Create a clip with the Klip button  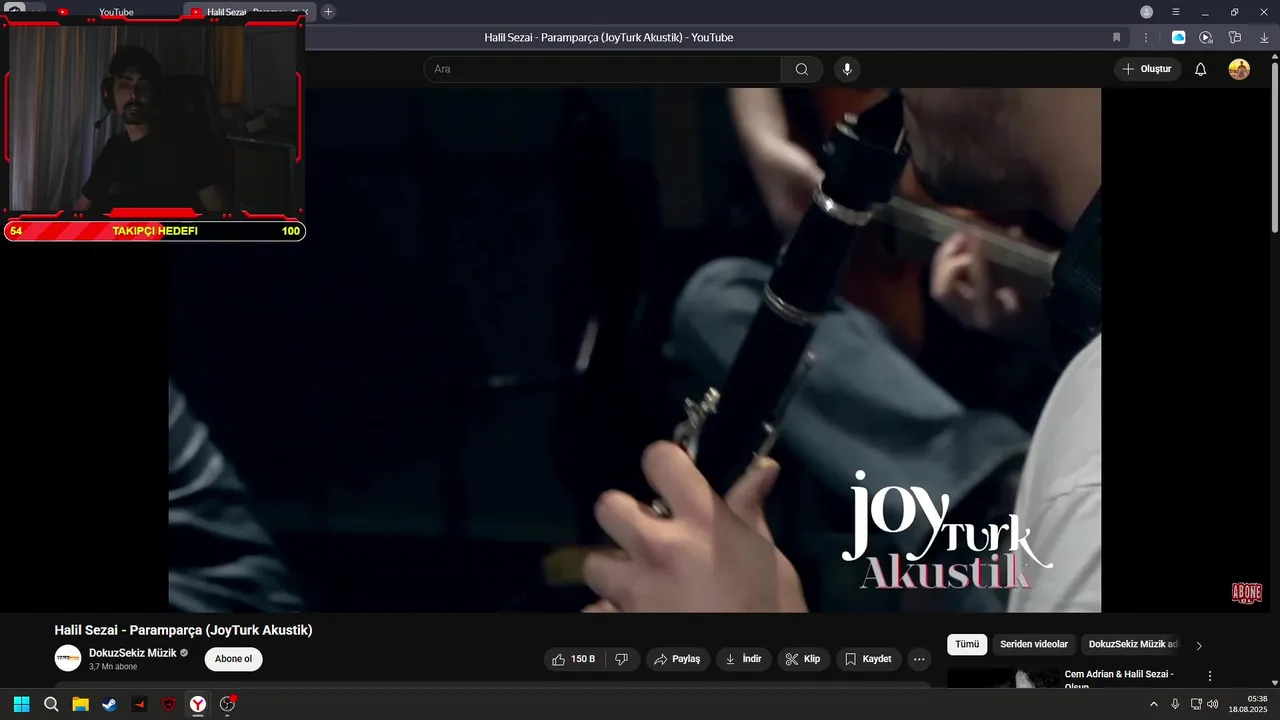(803, 659)
